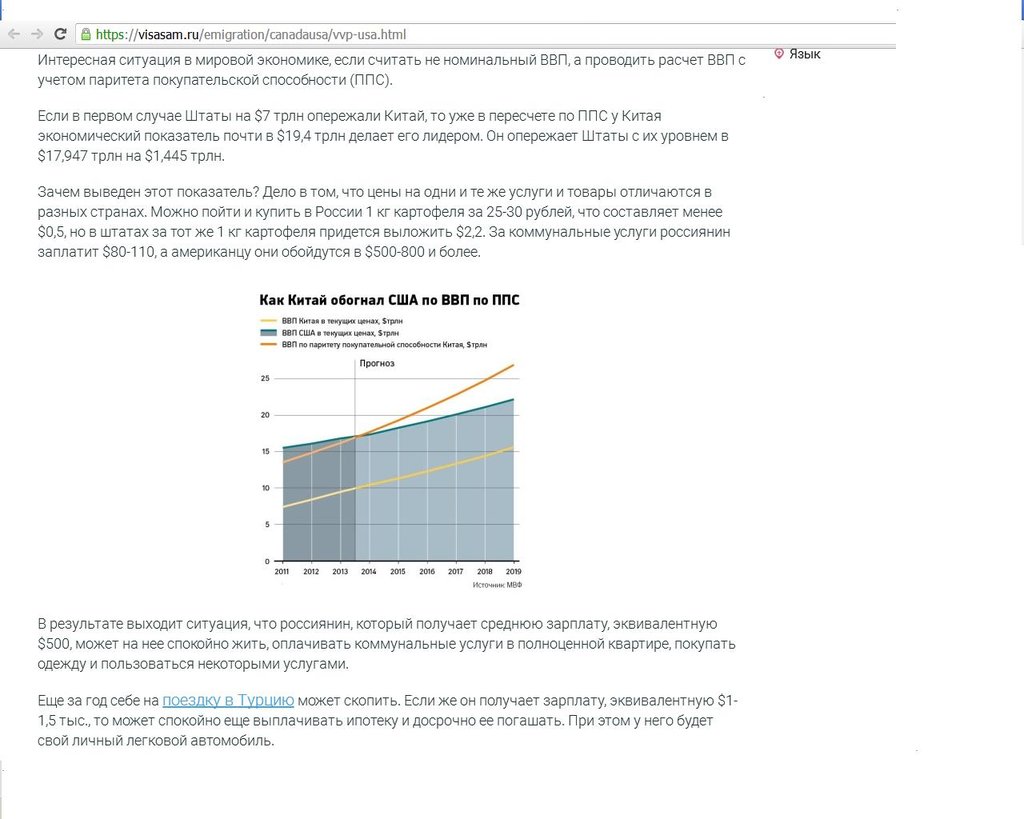Click the GDP chart image
The width and height of the screenshot is (1024, 819).
click(x=390, y=441)
